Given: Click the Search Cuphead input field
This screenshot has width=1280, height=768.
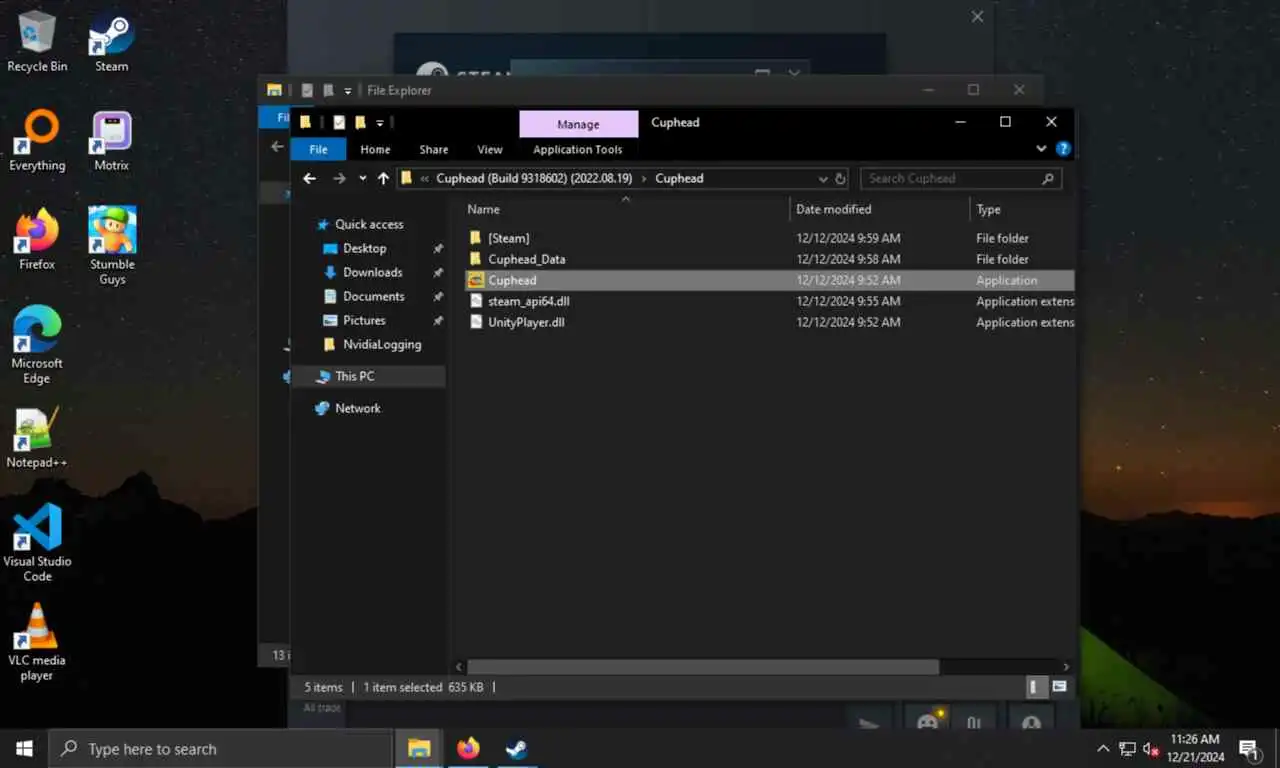Looking at the screenshot, I should coord(960,179).
